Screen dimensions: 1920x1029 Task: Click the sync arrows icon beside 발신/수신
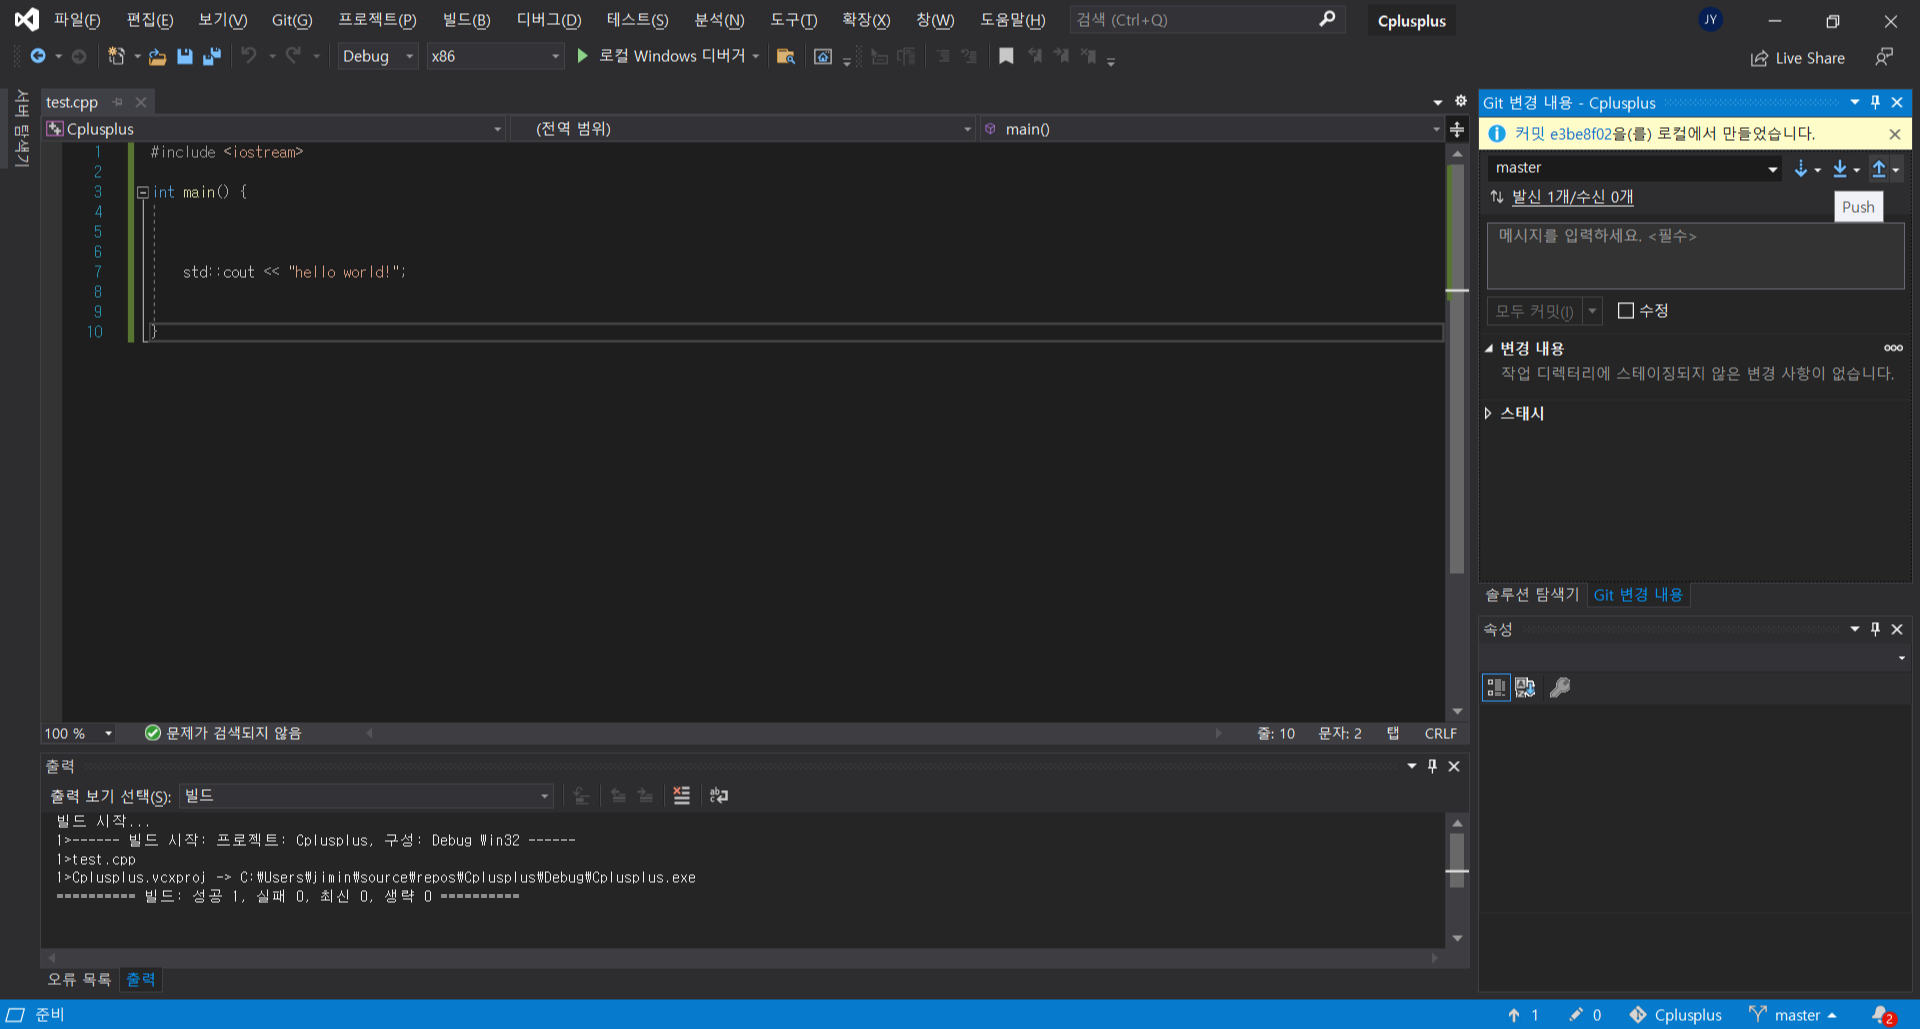1497,197
